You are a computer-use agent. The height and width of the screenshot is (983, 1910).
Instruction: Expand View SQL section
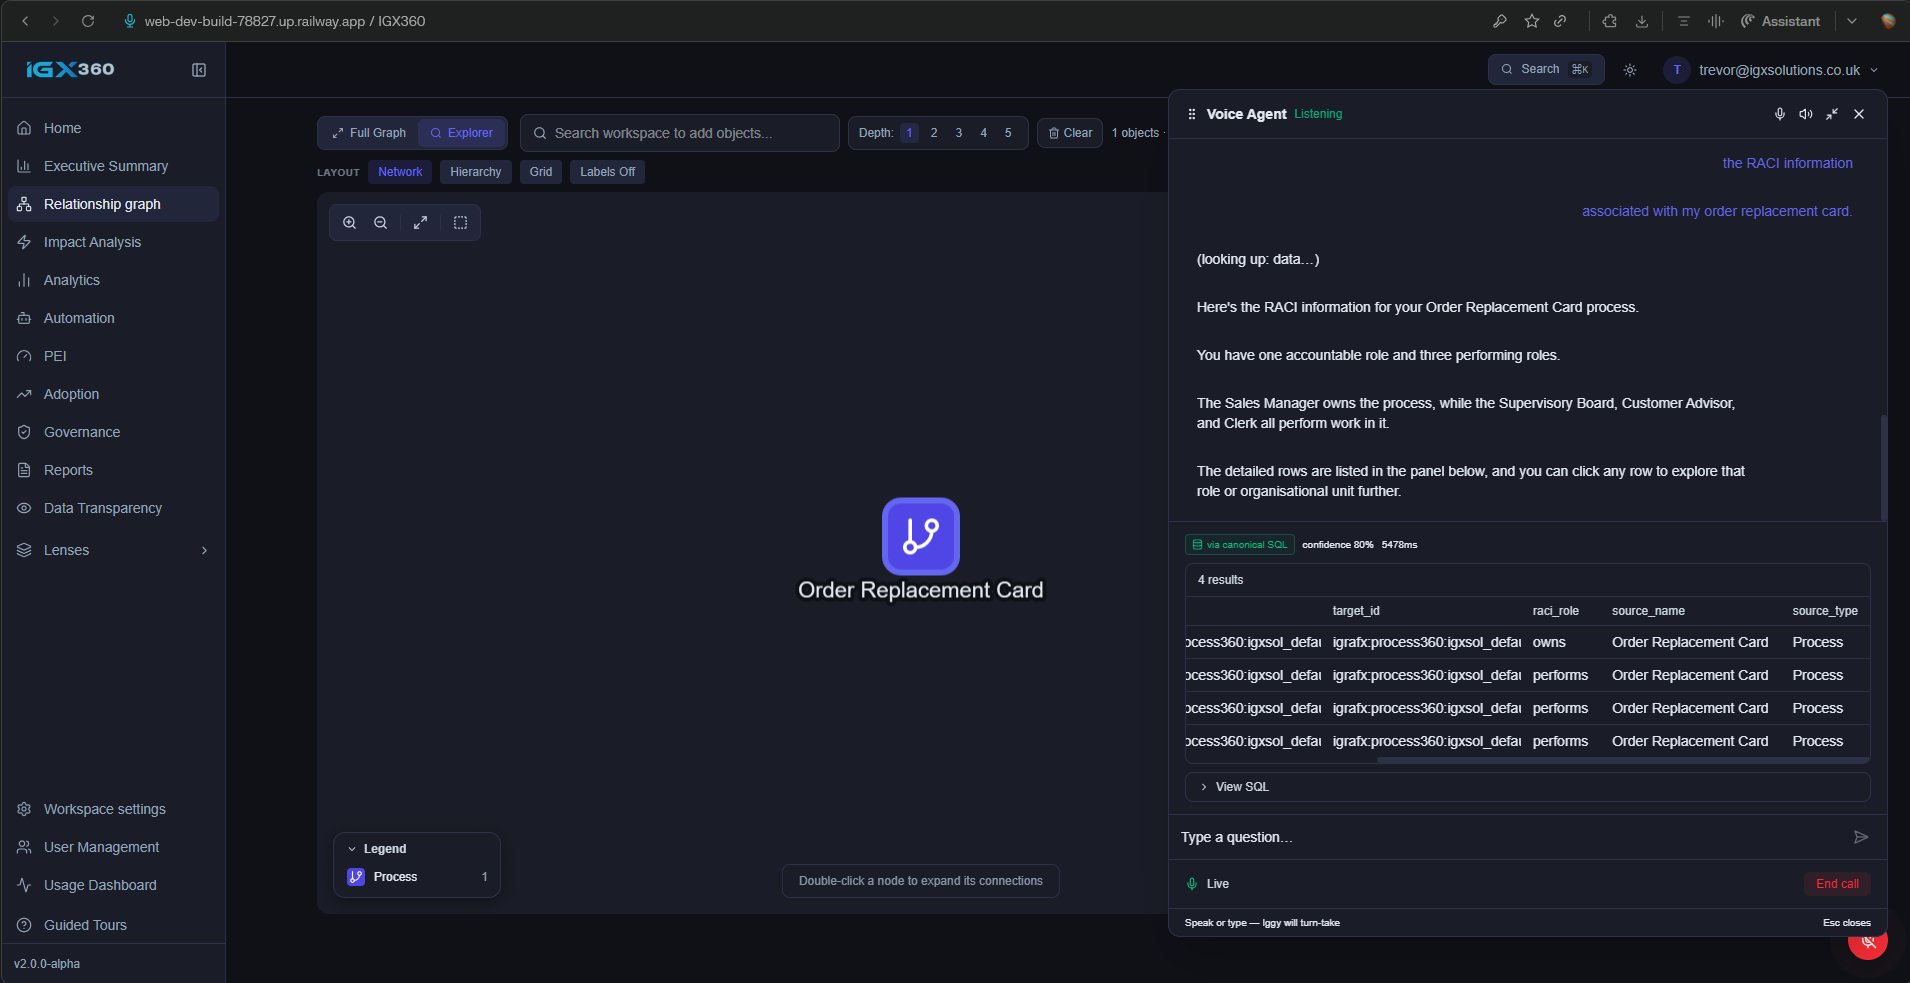pos(1527,787)
